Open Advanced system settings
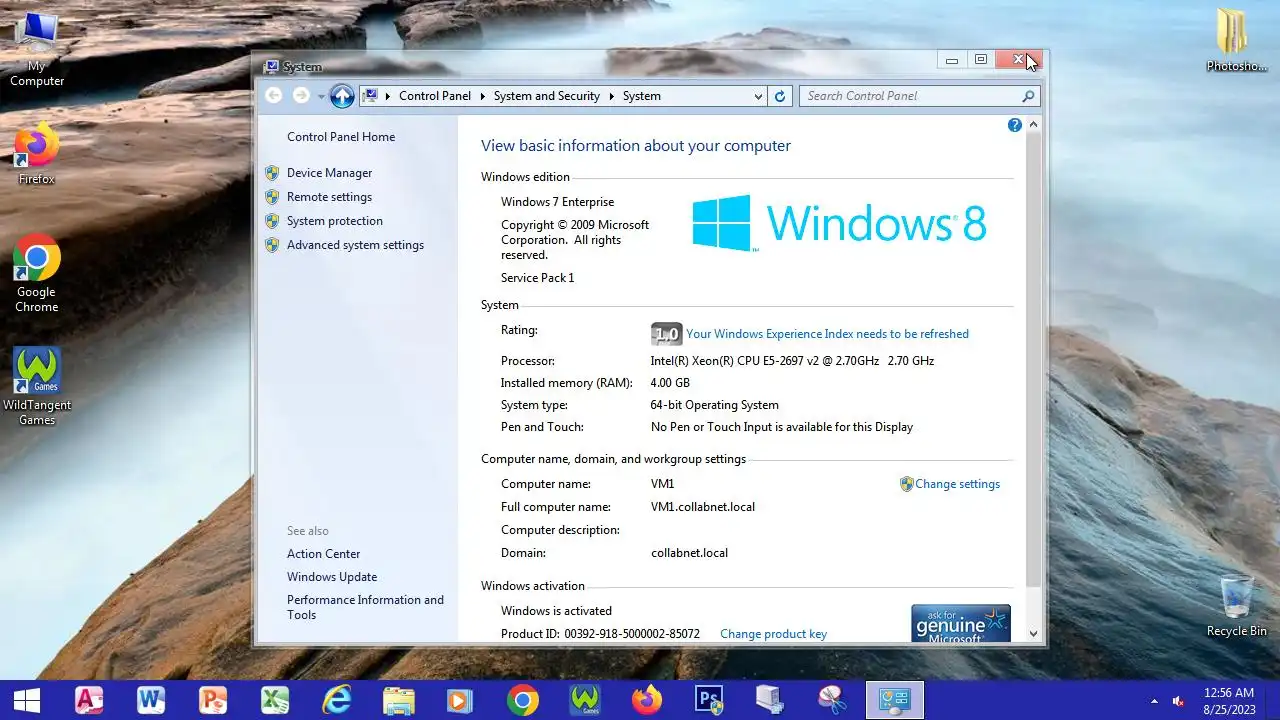The height and width of the screenshot is (720, 1280). click(355, 245)
